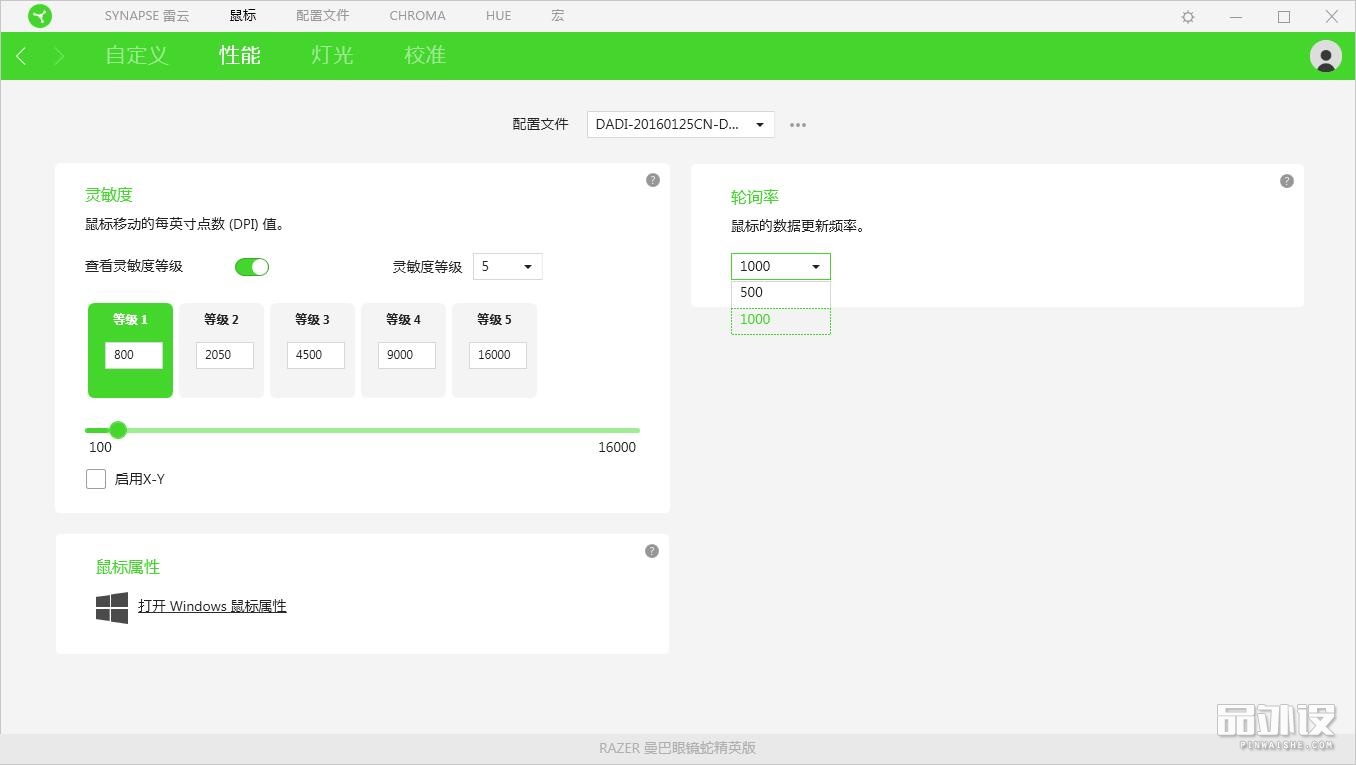
Task: Toggle 查看灵敏度等级 switch off
Action: click(251, 266)
